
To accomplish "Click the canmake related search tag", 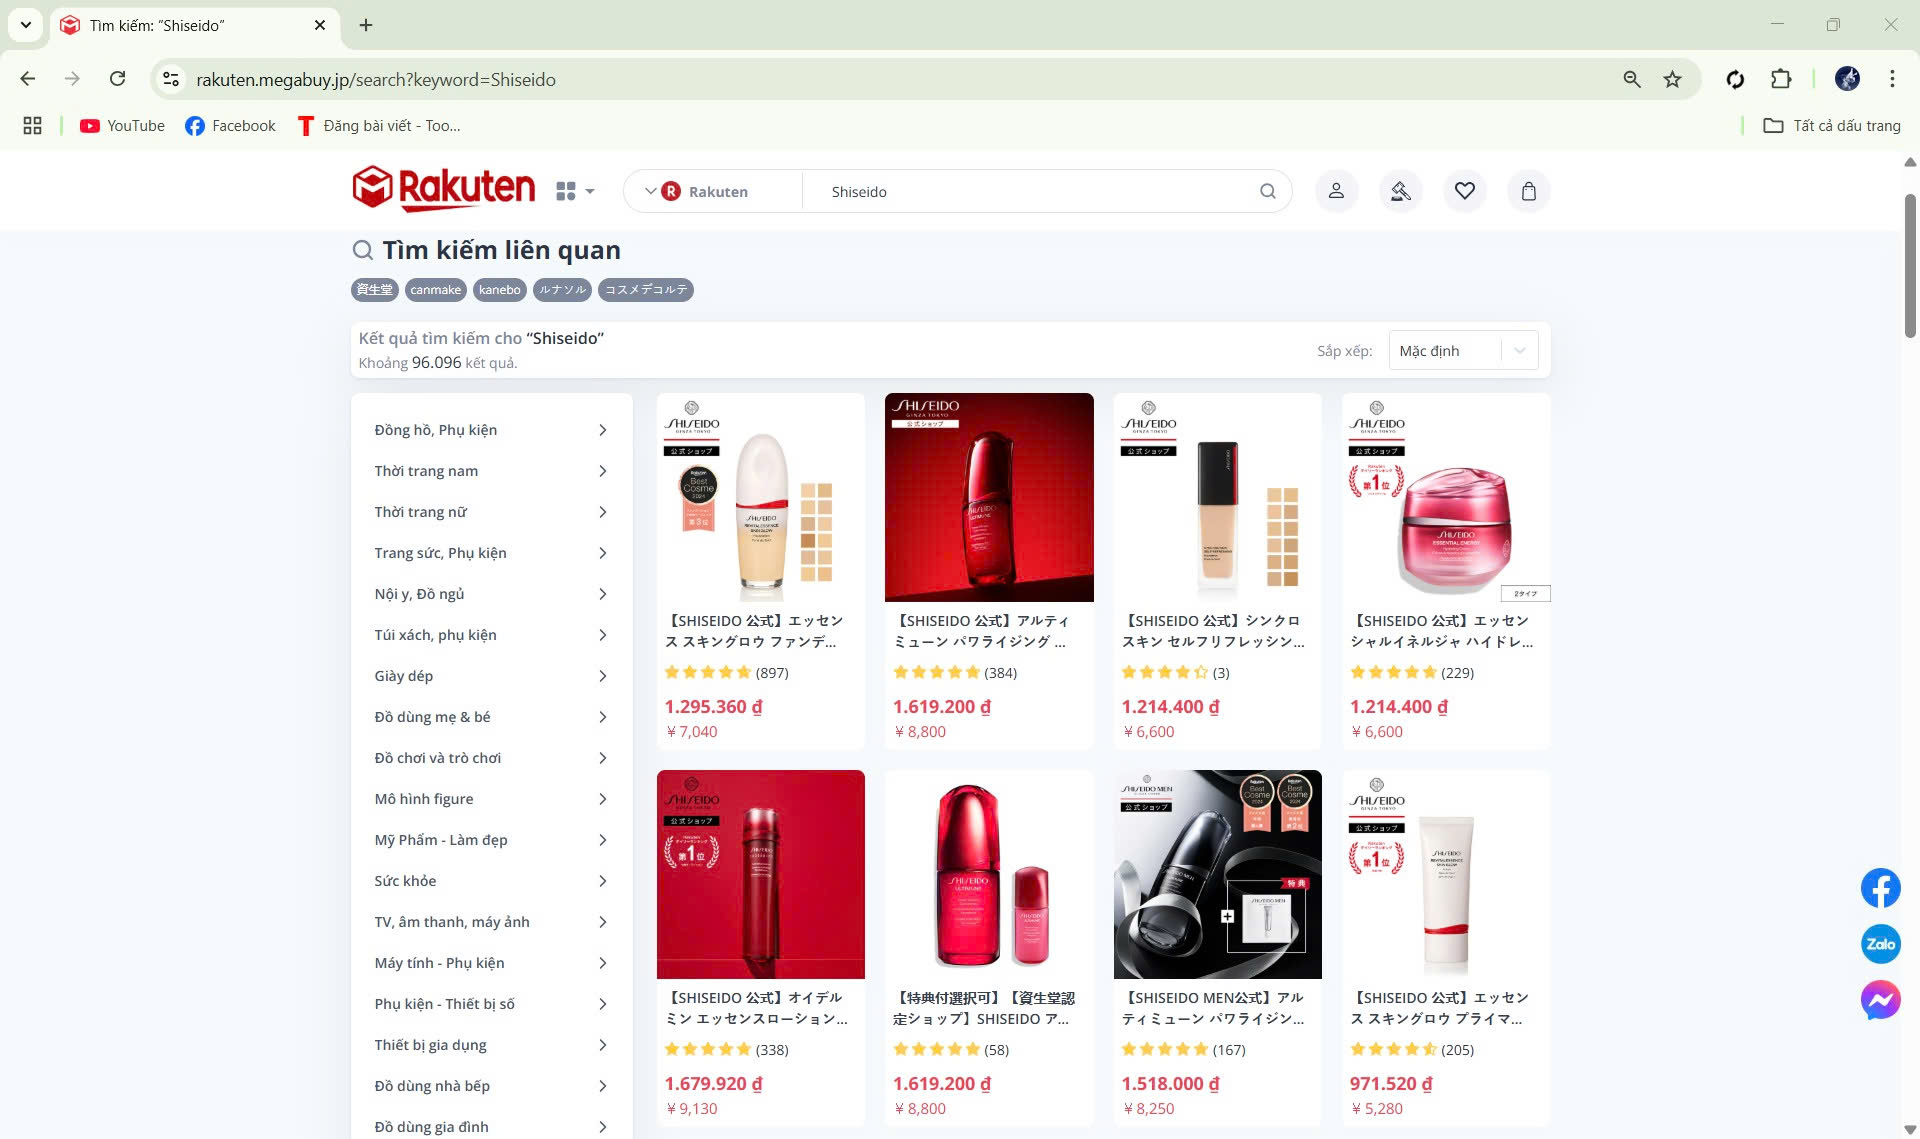I will tap(435, 290).
